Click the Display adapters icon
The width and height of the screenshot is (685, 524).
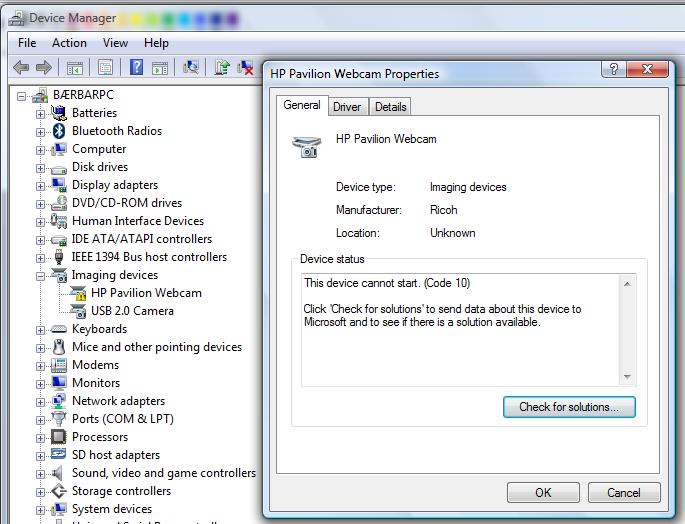pos(59,185)
